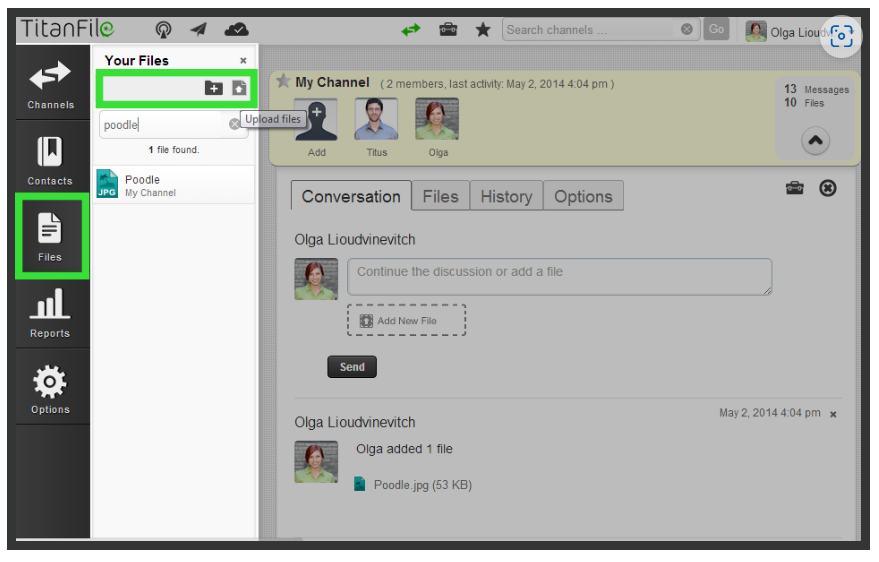Click the Poodle.jpg teal file icon

point(359,484)
